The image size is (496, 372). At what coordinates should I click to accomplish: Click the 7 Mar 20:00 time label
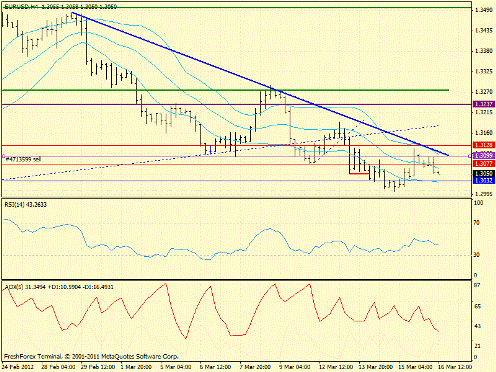pos(255,367)
